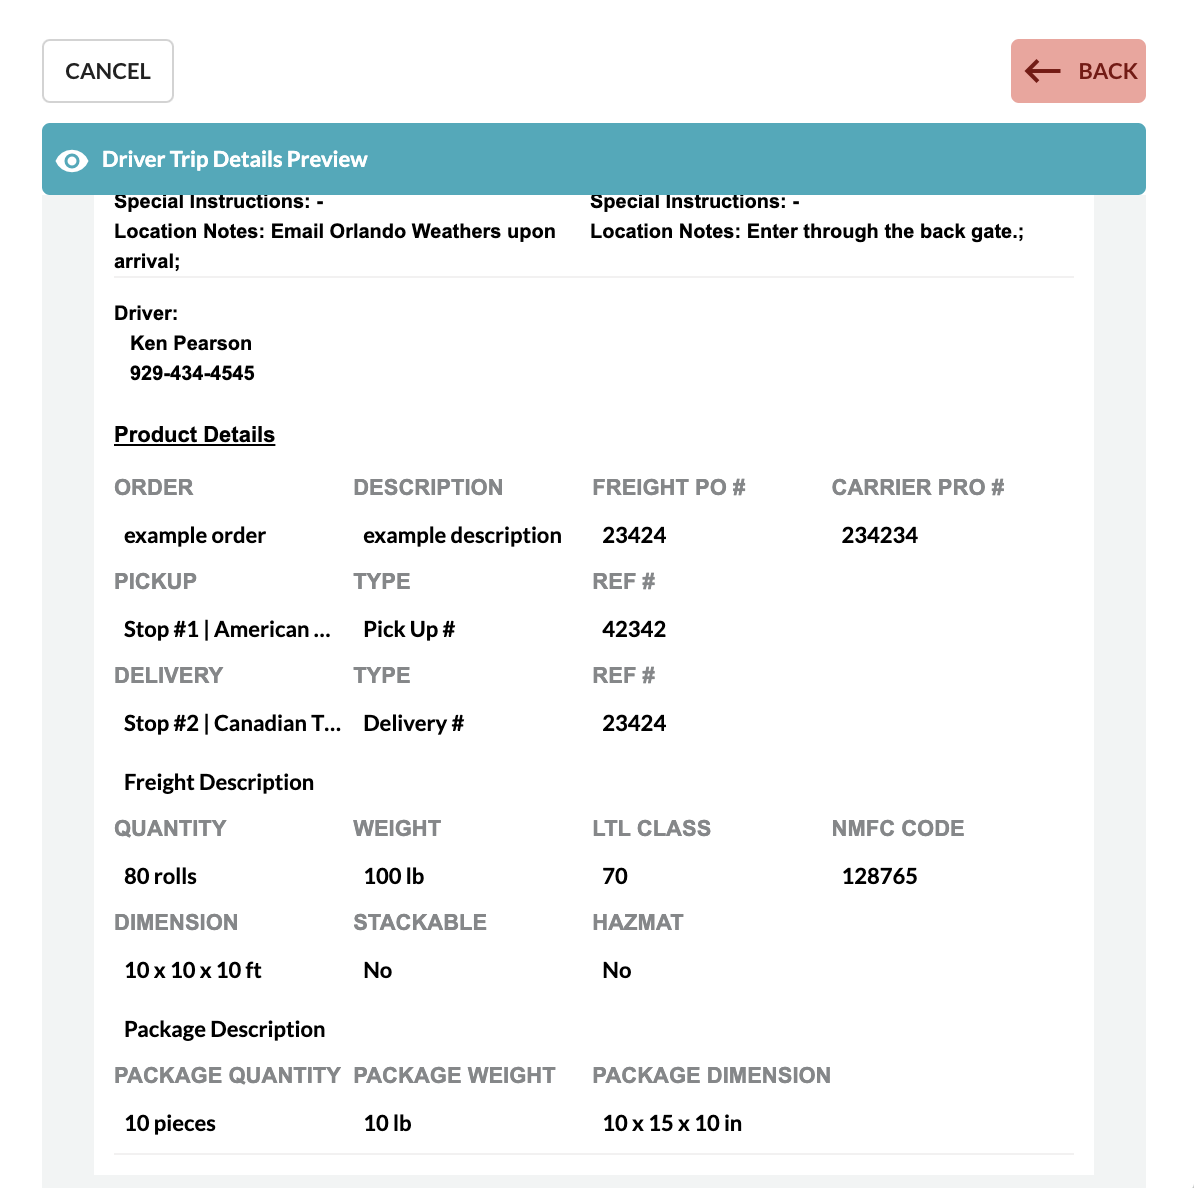The height and width of the screenshot is (1188, 1194).
Task: Click package dimension '10 x 15 x 10 in'
Action: coord(672,1123)
